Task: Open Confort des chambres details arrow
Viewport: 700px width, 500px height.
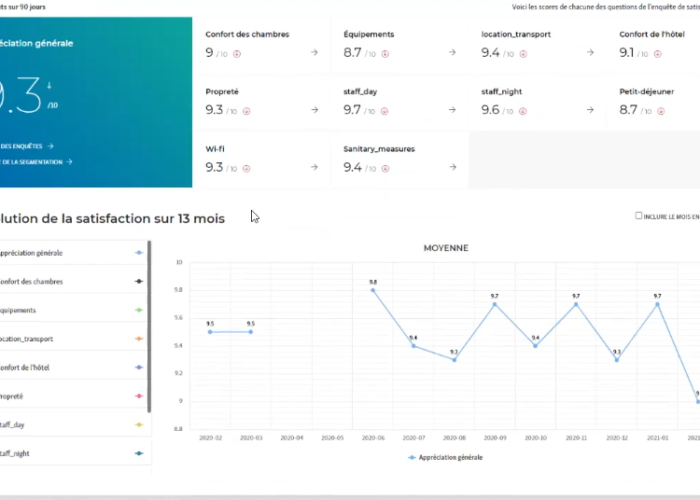Action: [x=314, y=53]
